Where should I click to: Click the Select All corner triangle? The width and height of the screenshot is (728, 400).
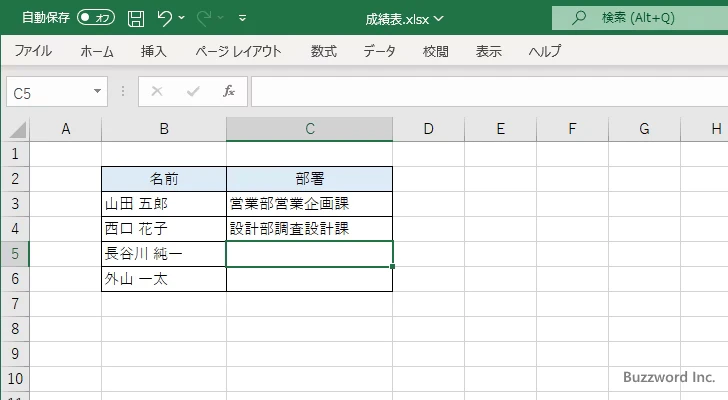coord(17,129)
